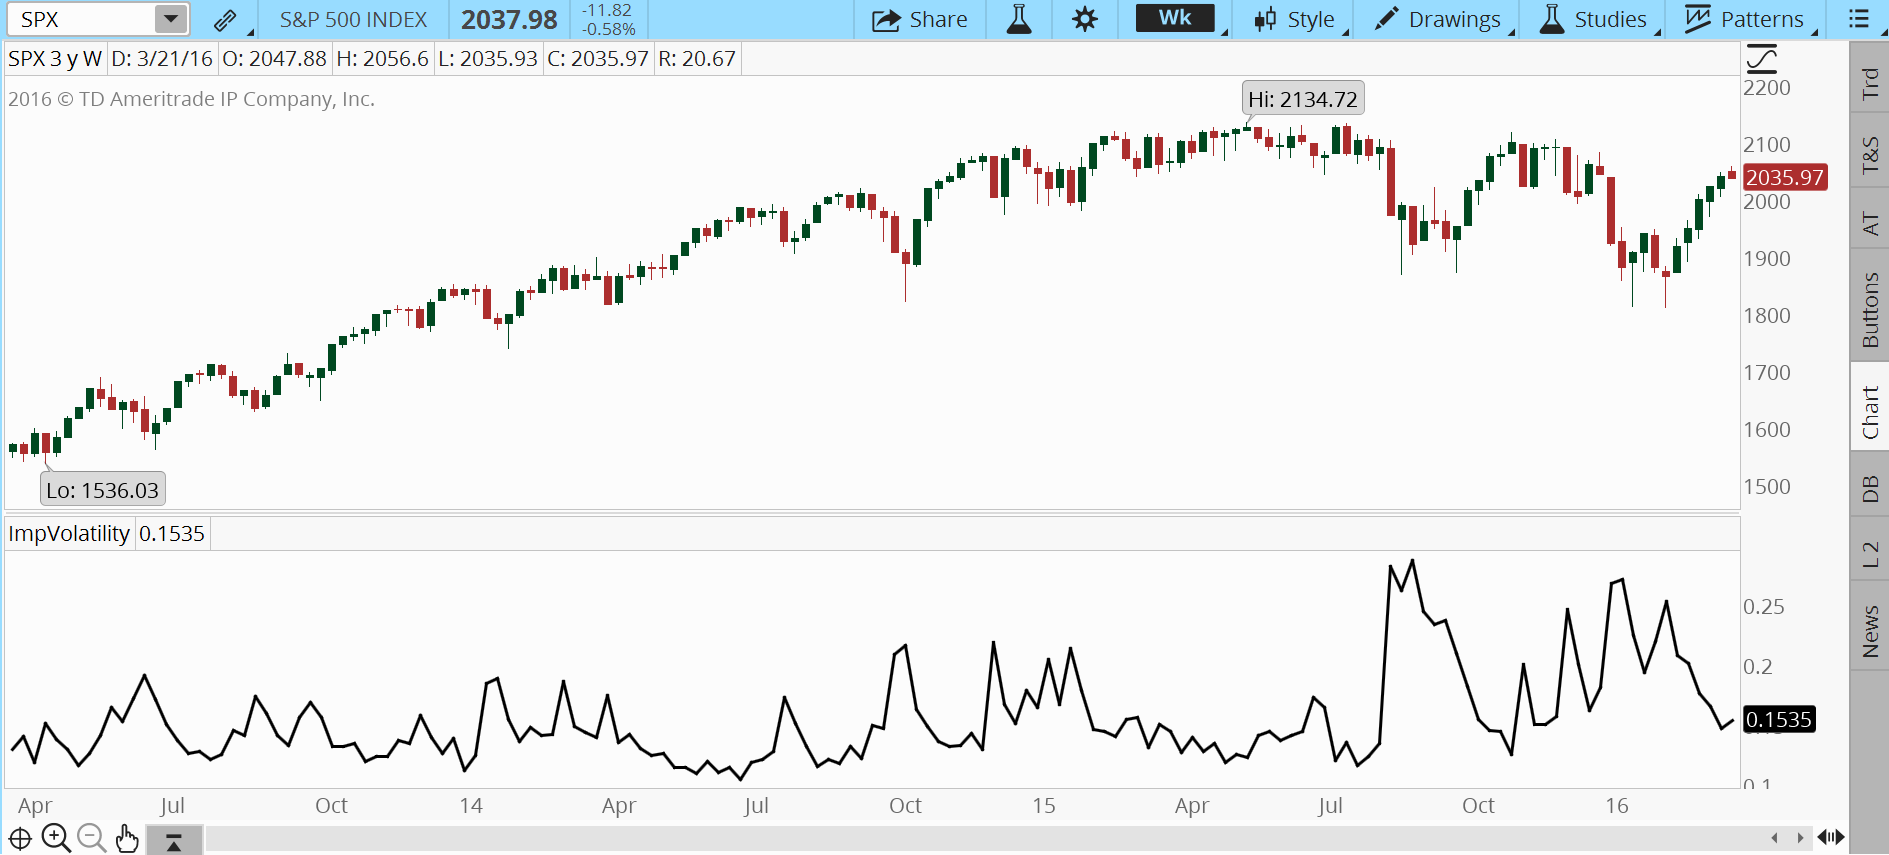This screenshot has height=855, width=1889.
Task: Select the crosshair pan tool icon
Action: pos(20,838)
